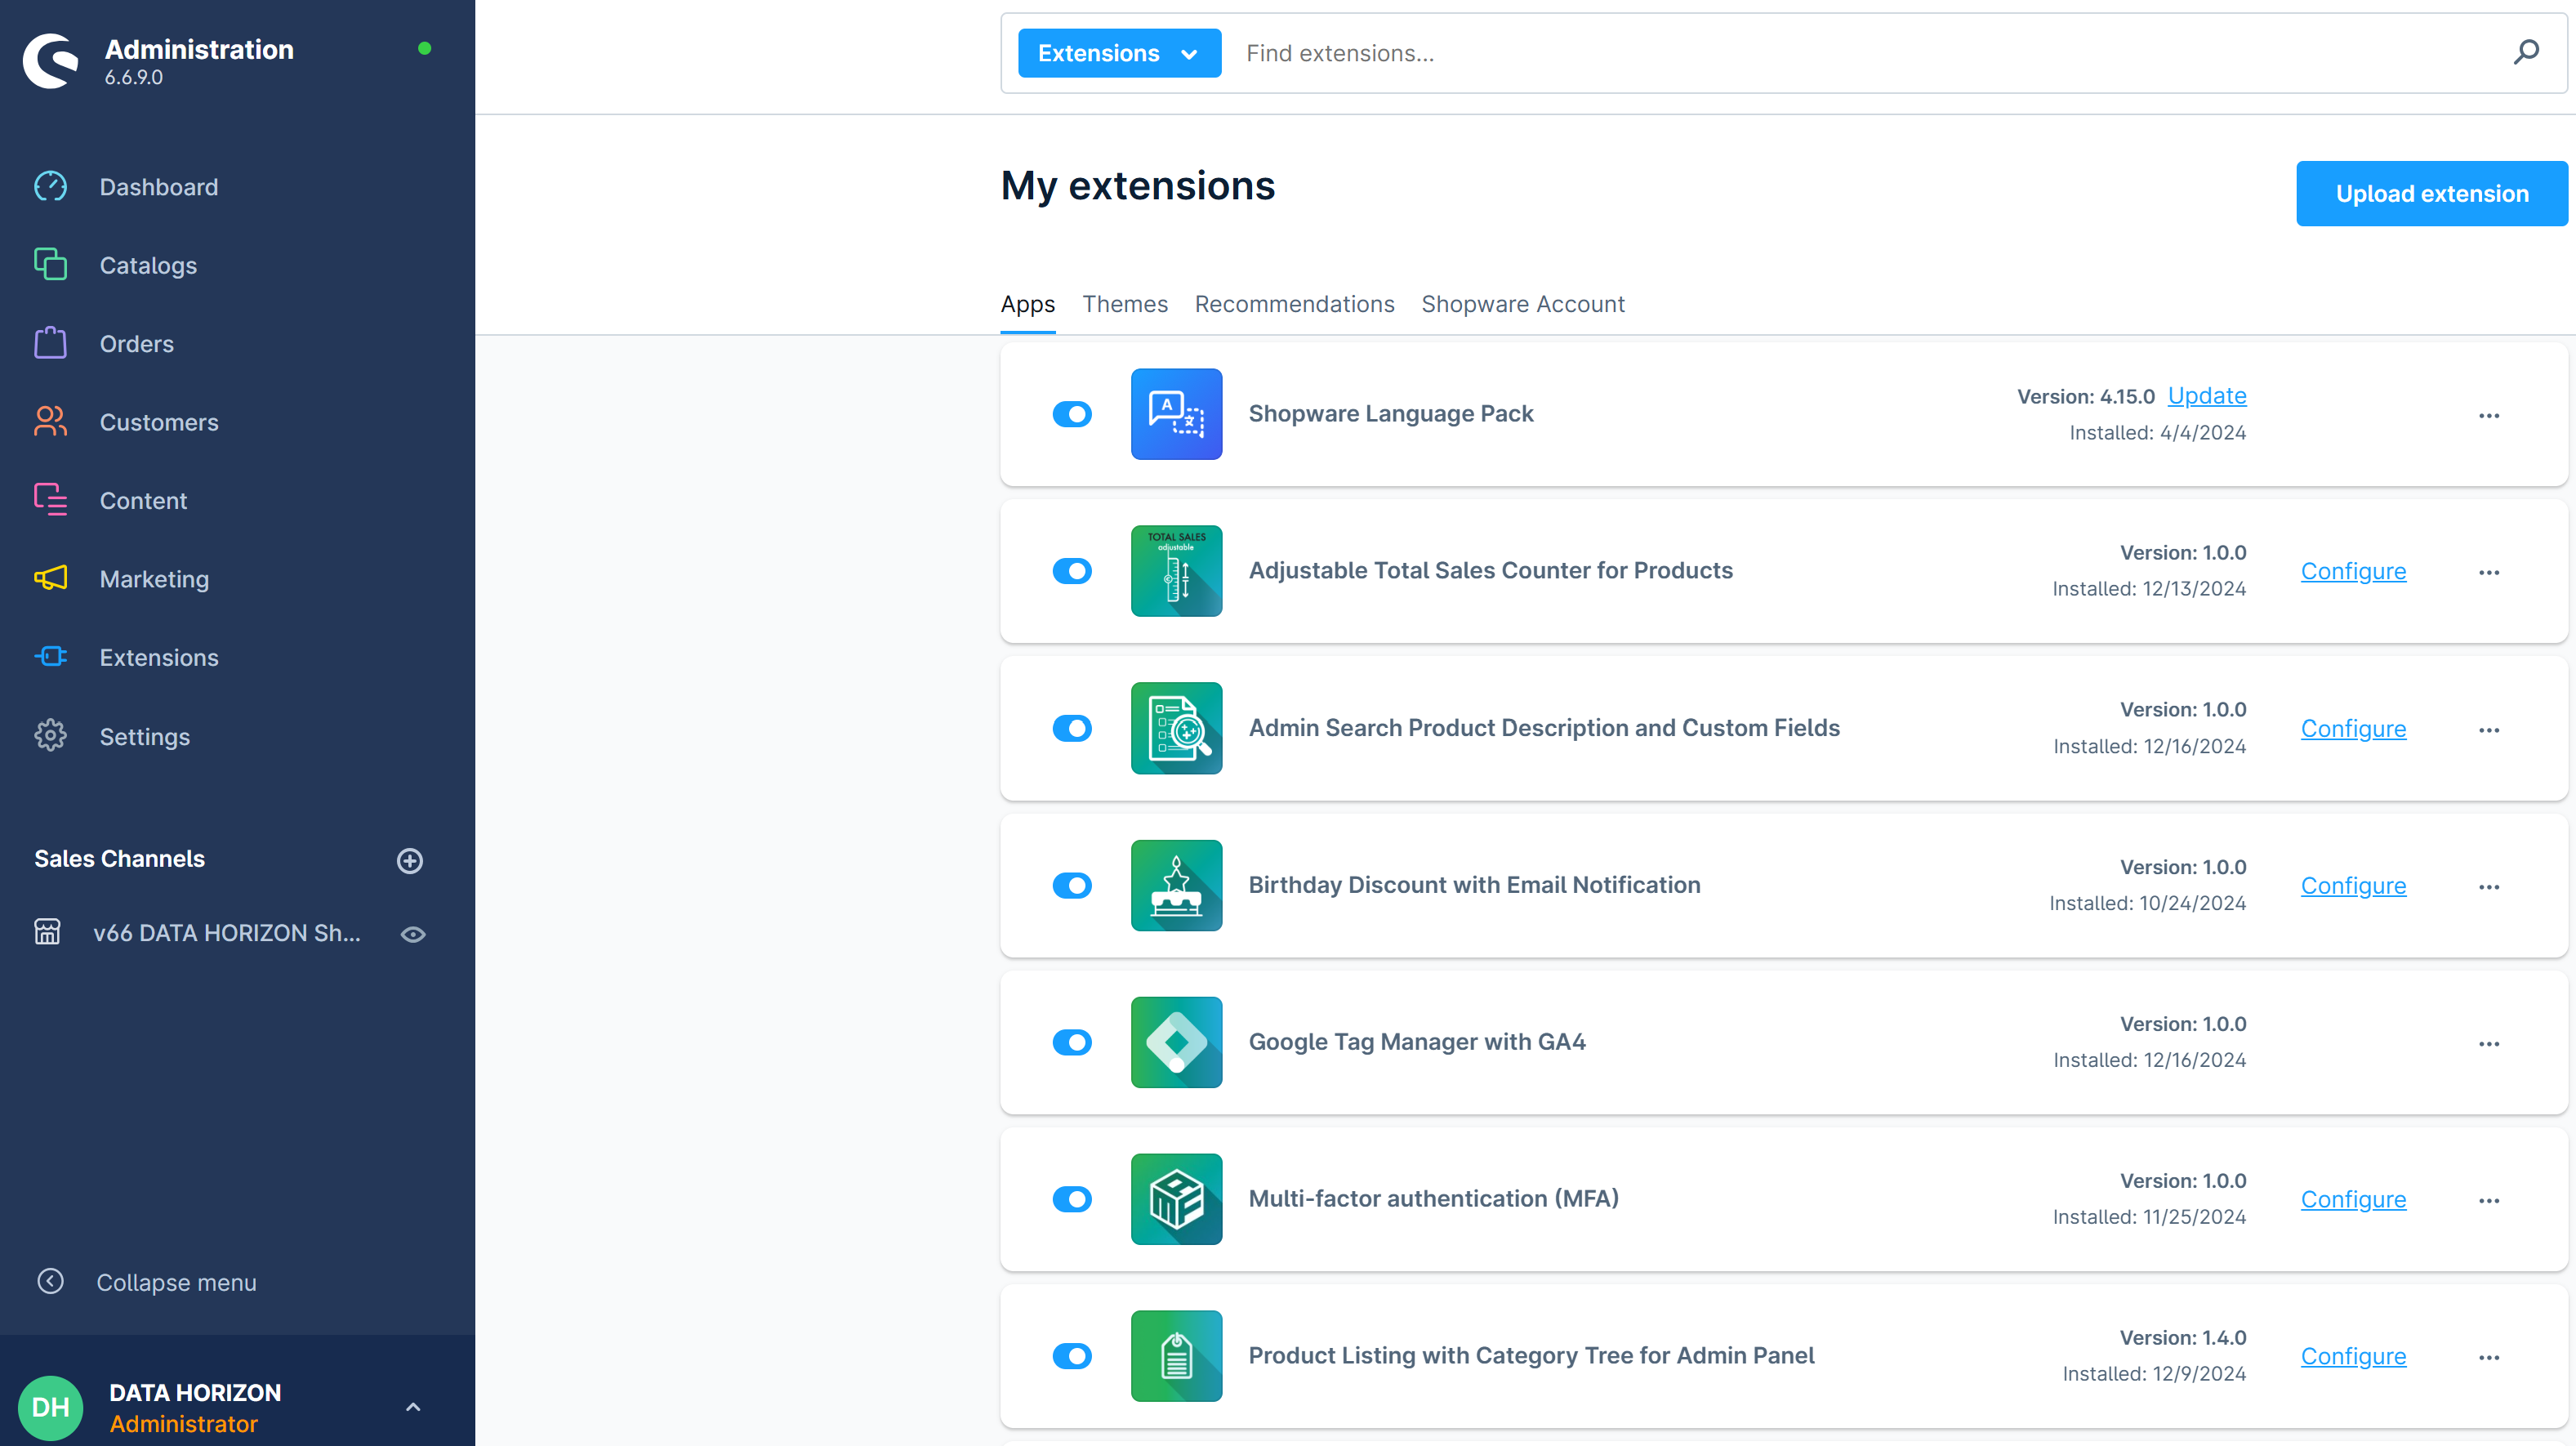Open the Customers people icon
Image resolution: width=2576 pixels, height=1446 pixels.
click(x=50, y=422)
